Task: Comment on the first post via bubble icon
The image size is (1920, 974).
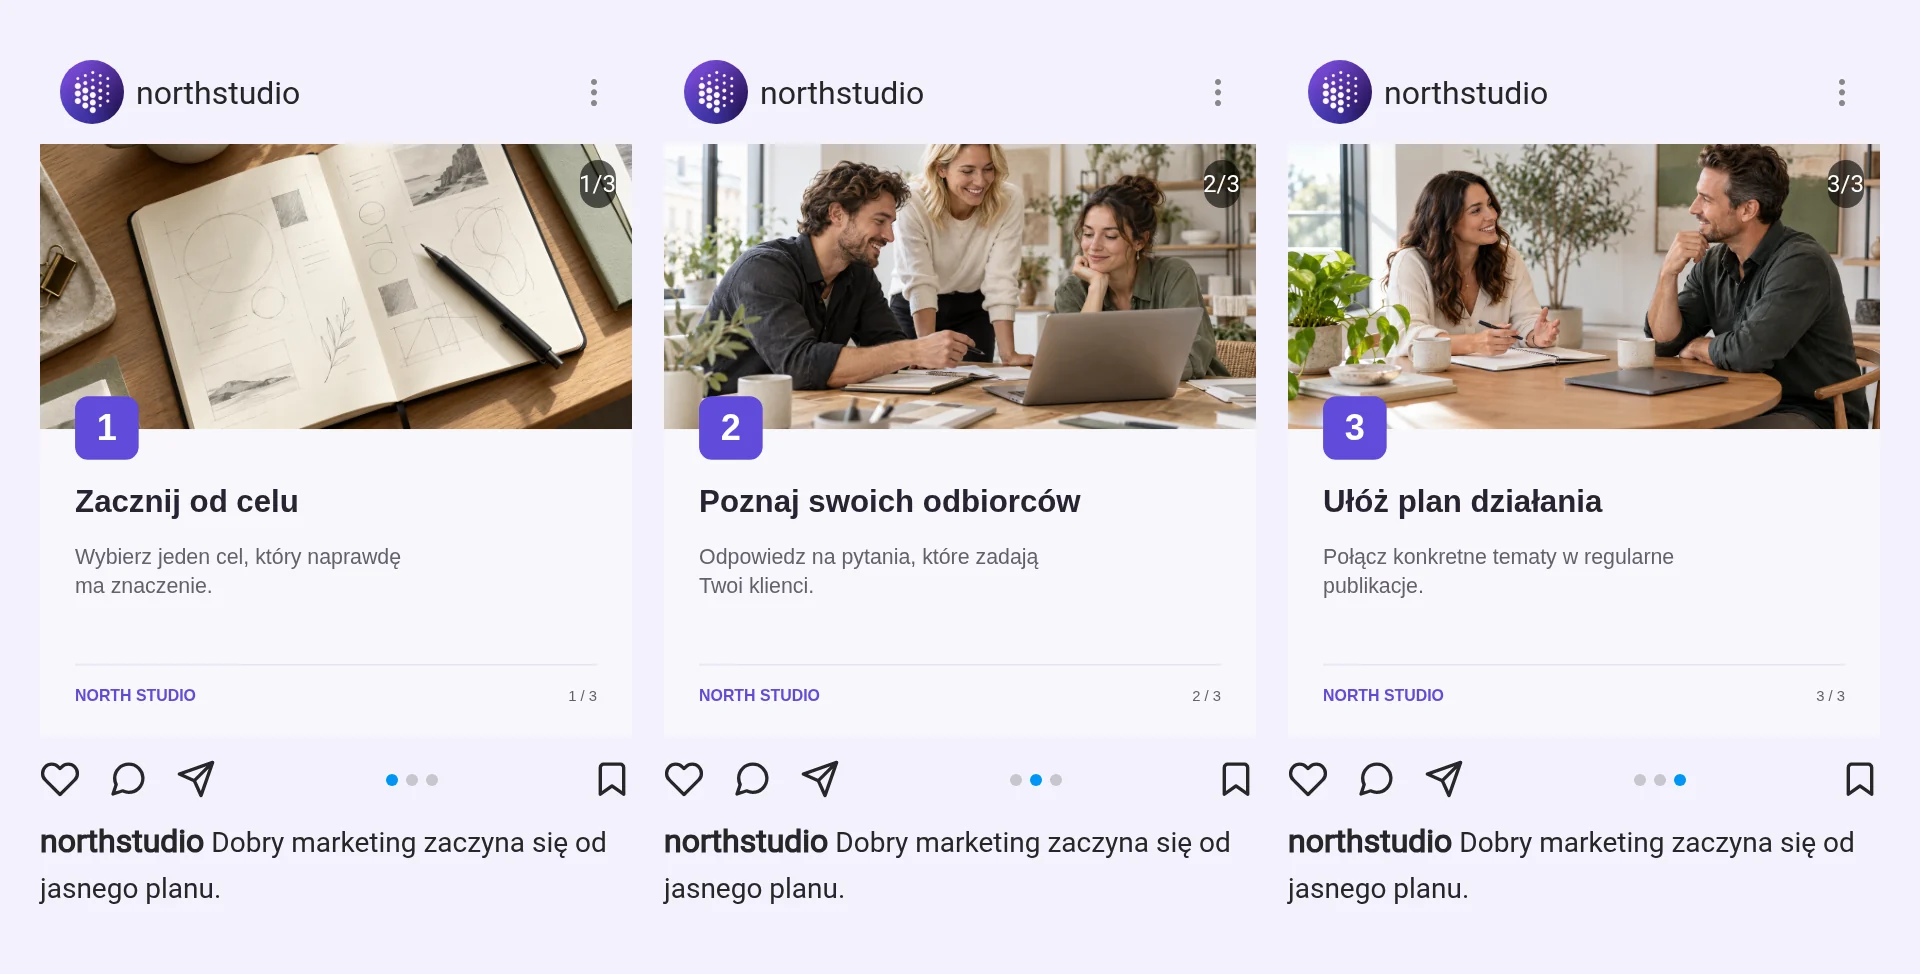Action: click(128, 779)
